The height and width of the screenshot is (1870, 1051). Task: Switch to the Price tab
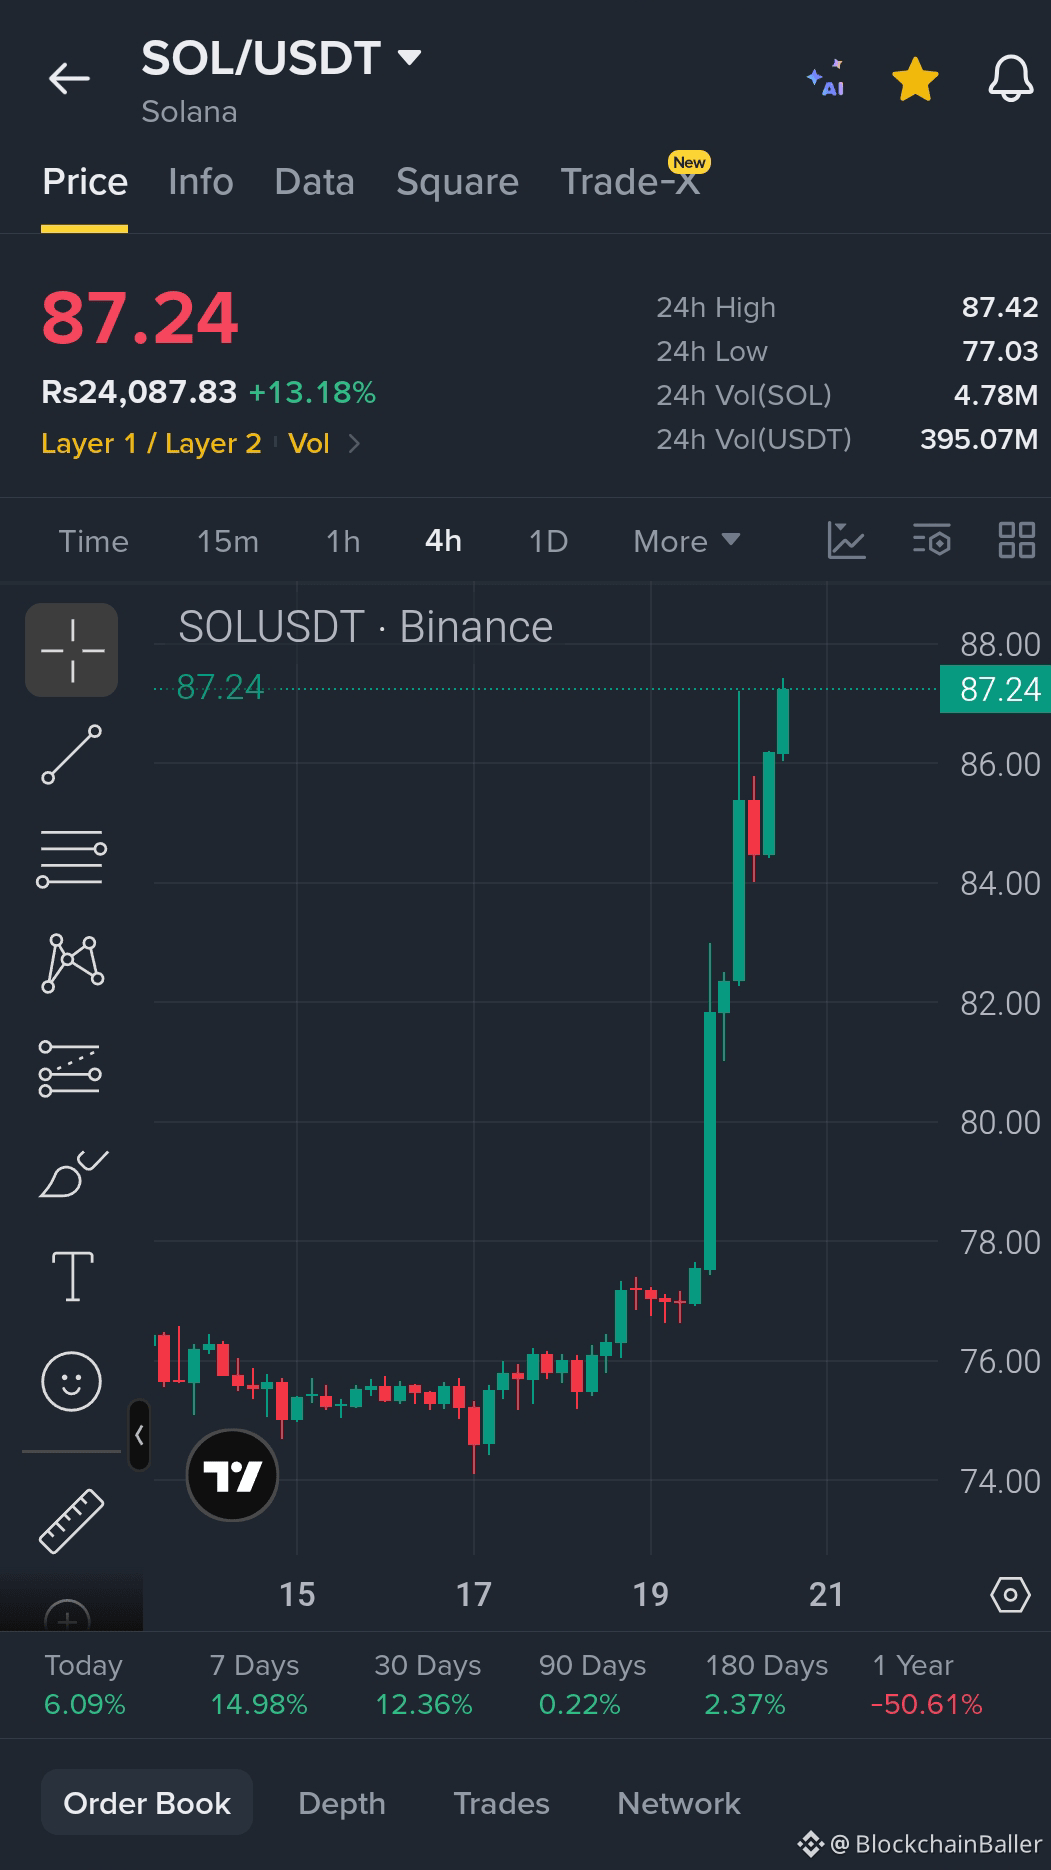coord(85,182)
